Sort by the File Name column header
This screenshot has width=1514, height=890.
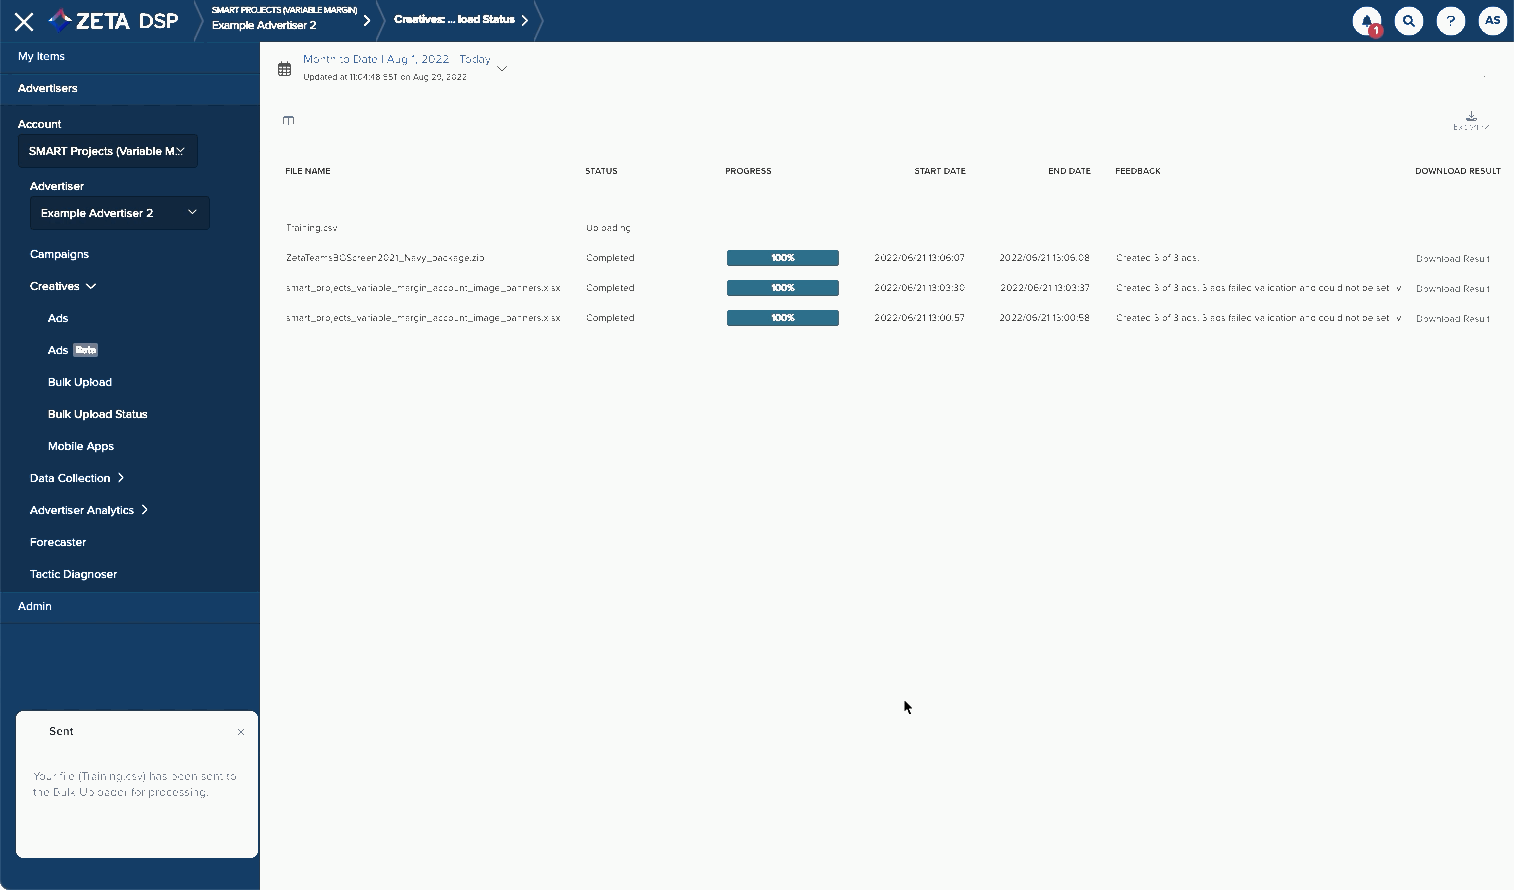pyautogui.click(x=308, y=171)
